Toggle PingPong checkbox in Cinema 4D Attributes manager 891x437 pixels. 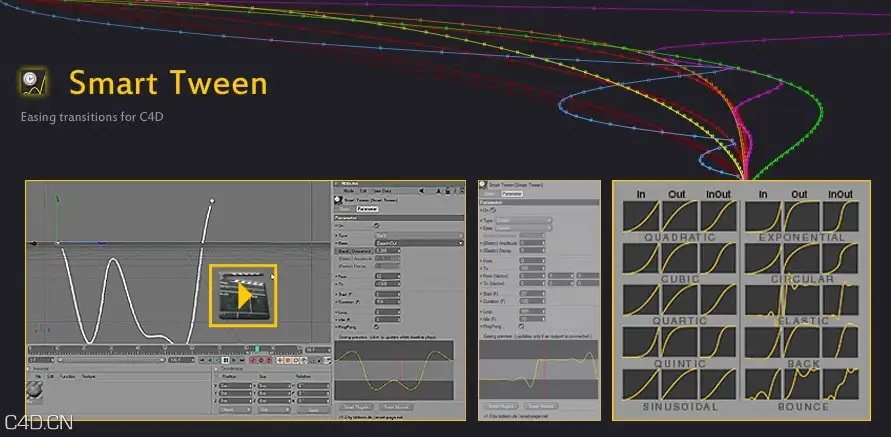coord(377,327)
